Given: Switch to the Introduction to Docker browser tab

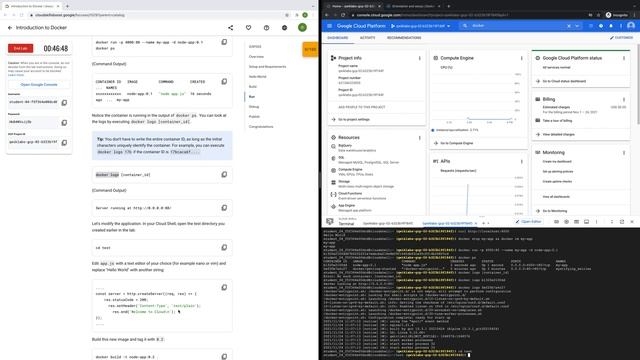Looking at the screenshot, I should tap(32, 6).
